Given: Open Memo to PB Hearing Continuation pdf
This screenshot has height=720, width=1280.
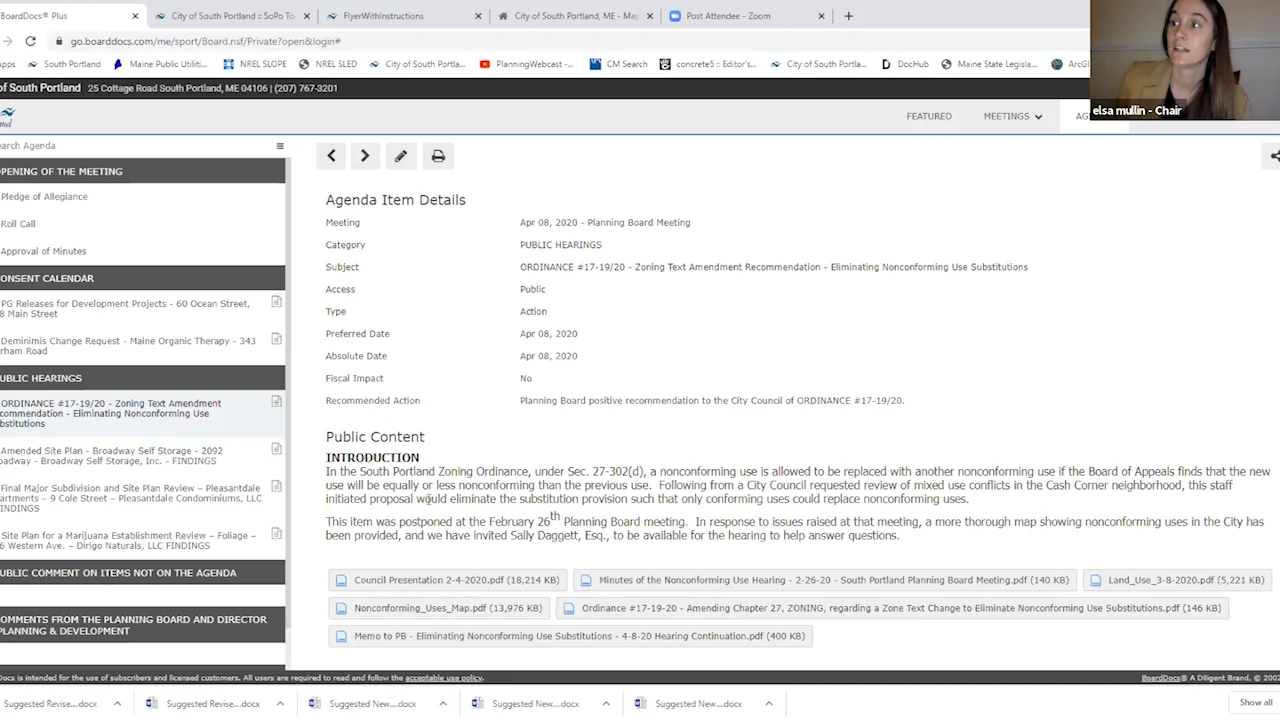Looking at the screenshot, I should click(570, 636).
